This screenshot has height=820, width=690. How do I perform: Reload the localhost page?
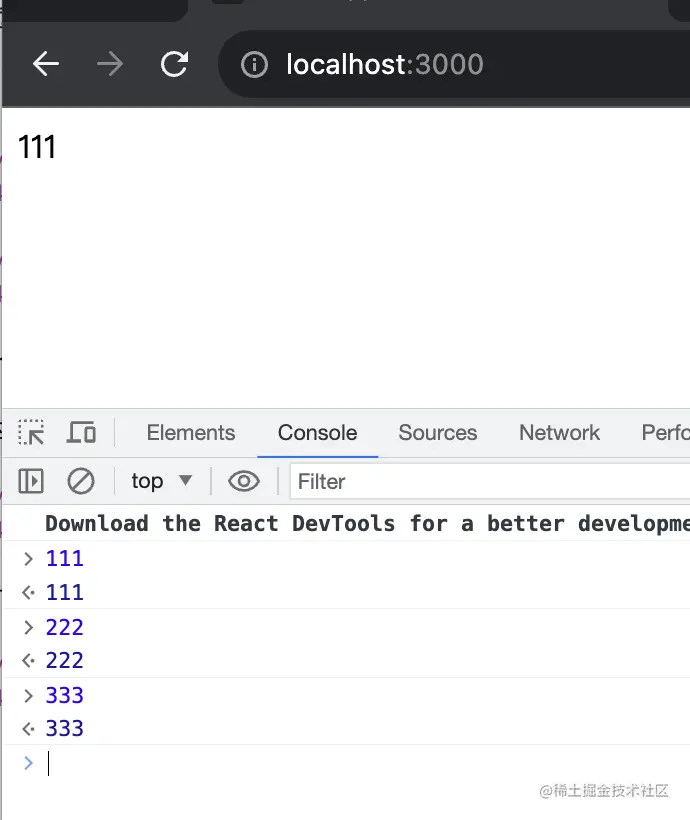click(x=174, y=64)
